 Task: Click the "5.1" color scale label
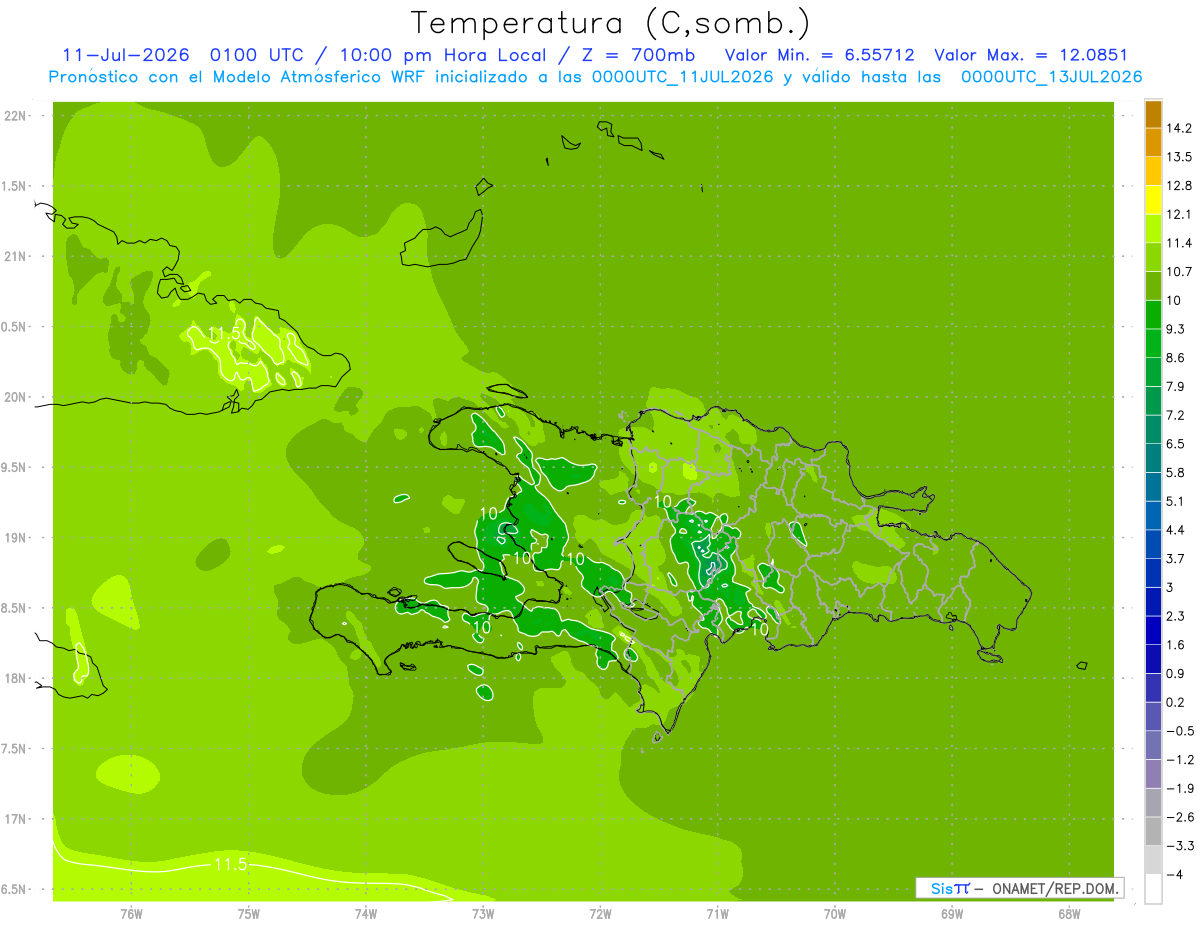[1175, 501]
